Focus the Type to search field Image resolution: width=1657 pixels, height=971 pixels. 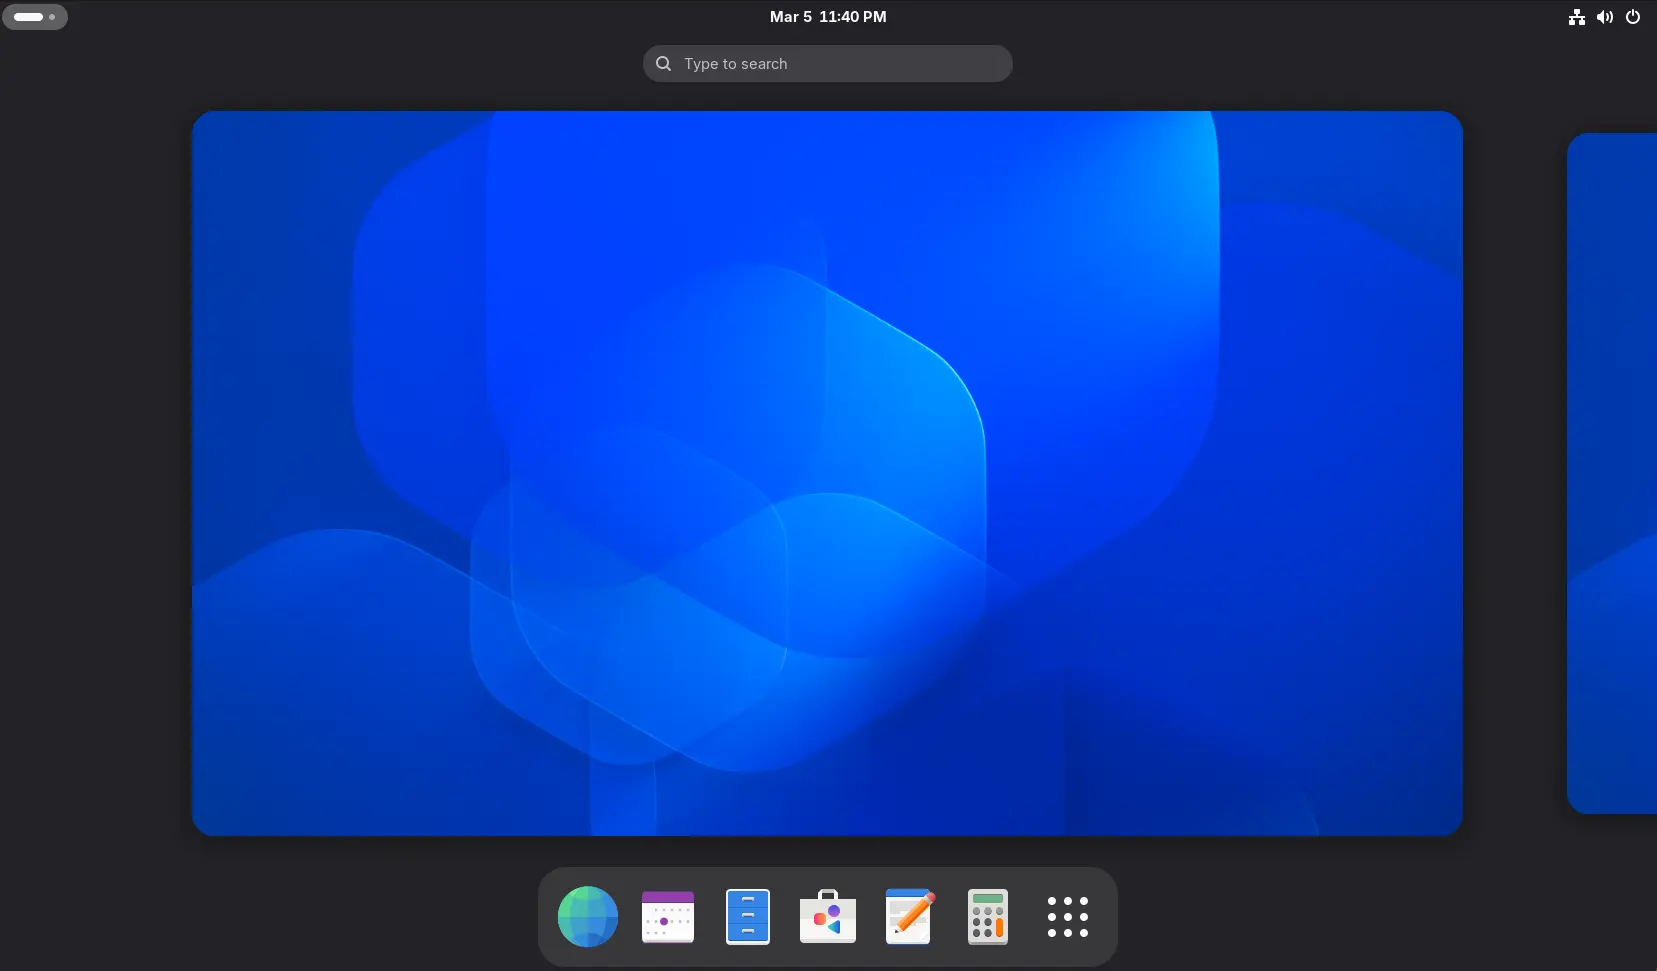[840, 64]
